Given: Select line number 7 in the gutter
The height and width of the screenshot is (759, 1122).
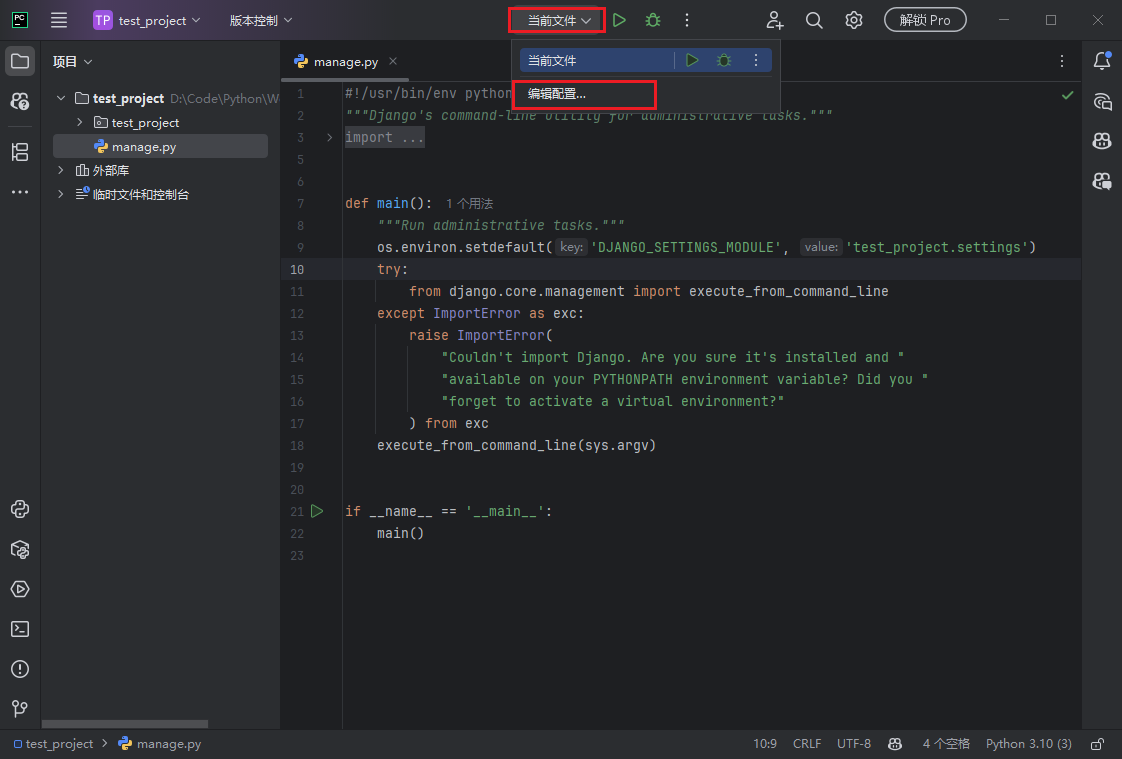Looking at the screenshot, I should tap(301, 204).
